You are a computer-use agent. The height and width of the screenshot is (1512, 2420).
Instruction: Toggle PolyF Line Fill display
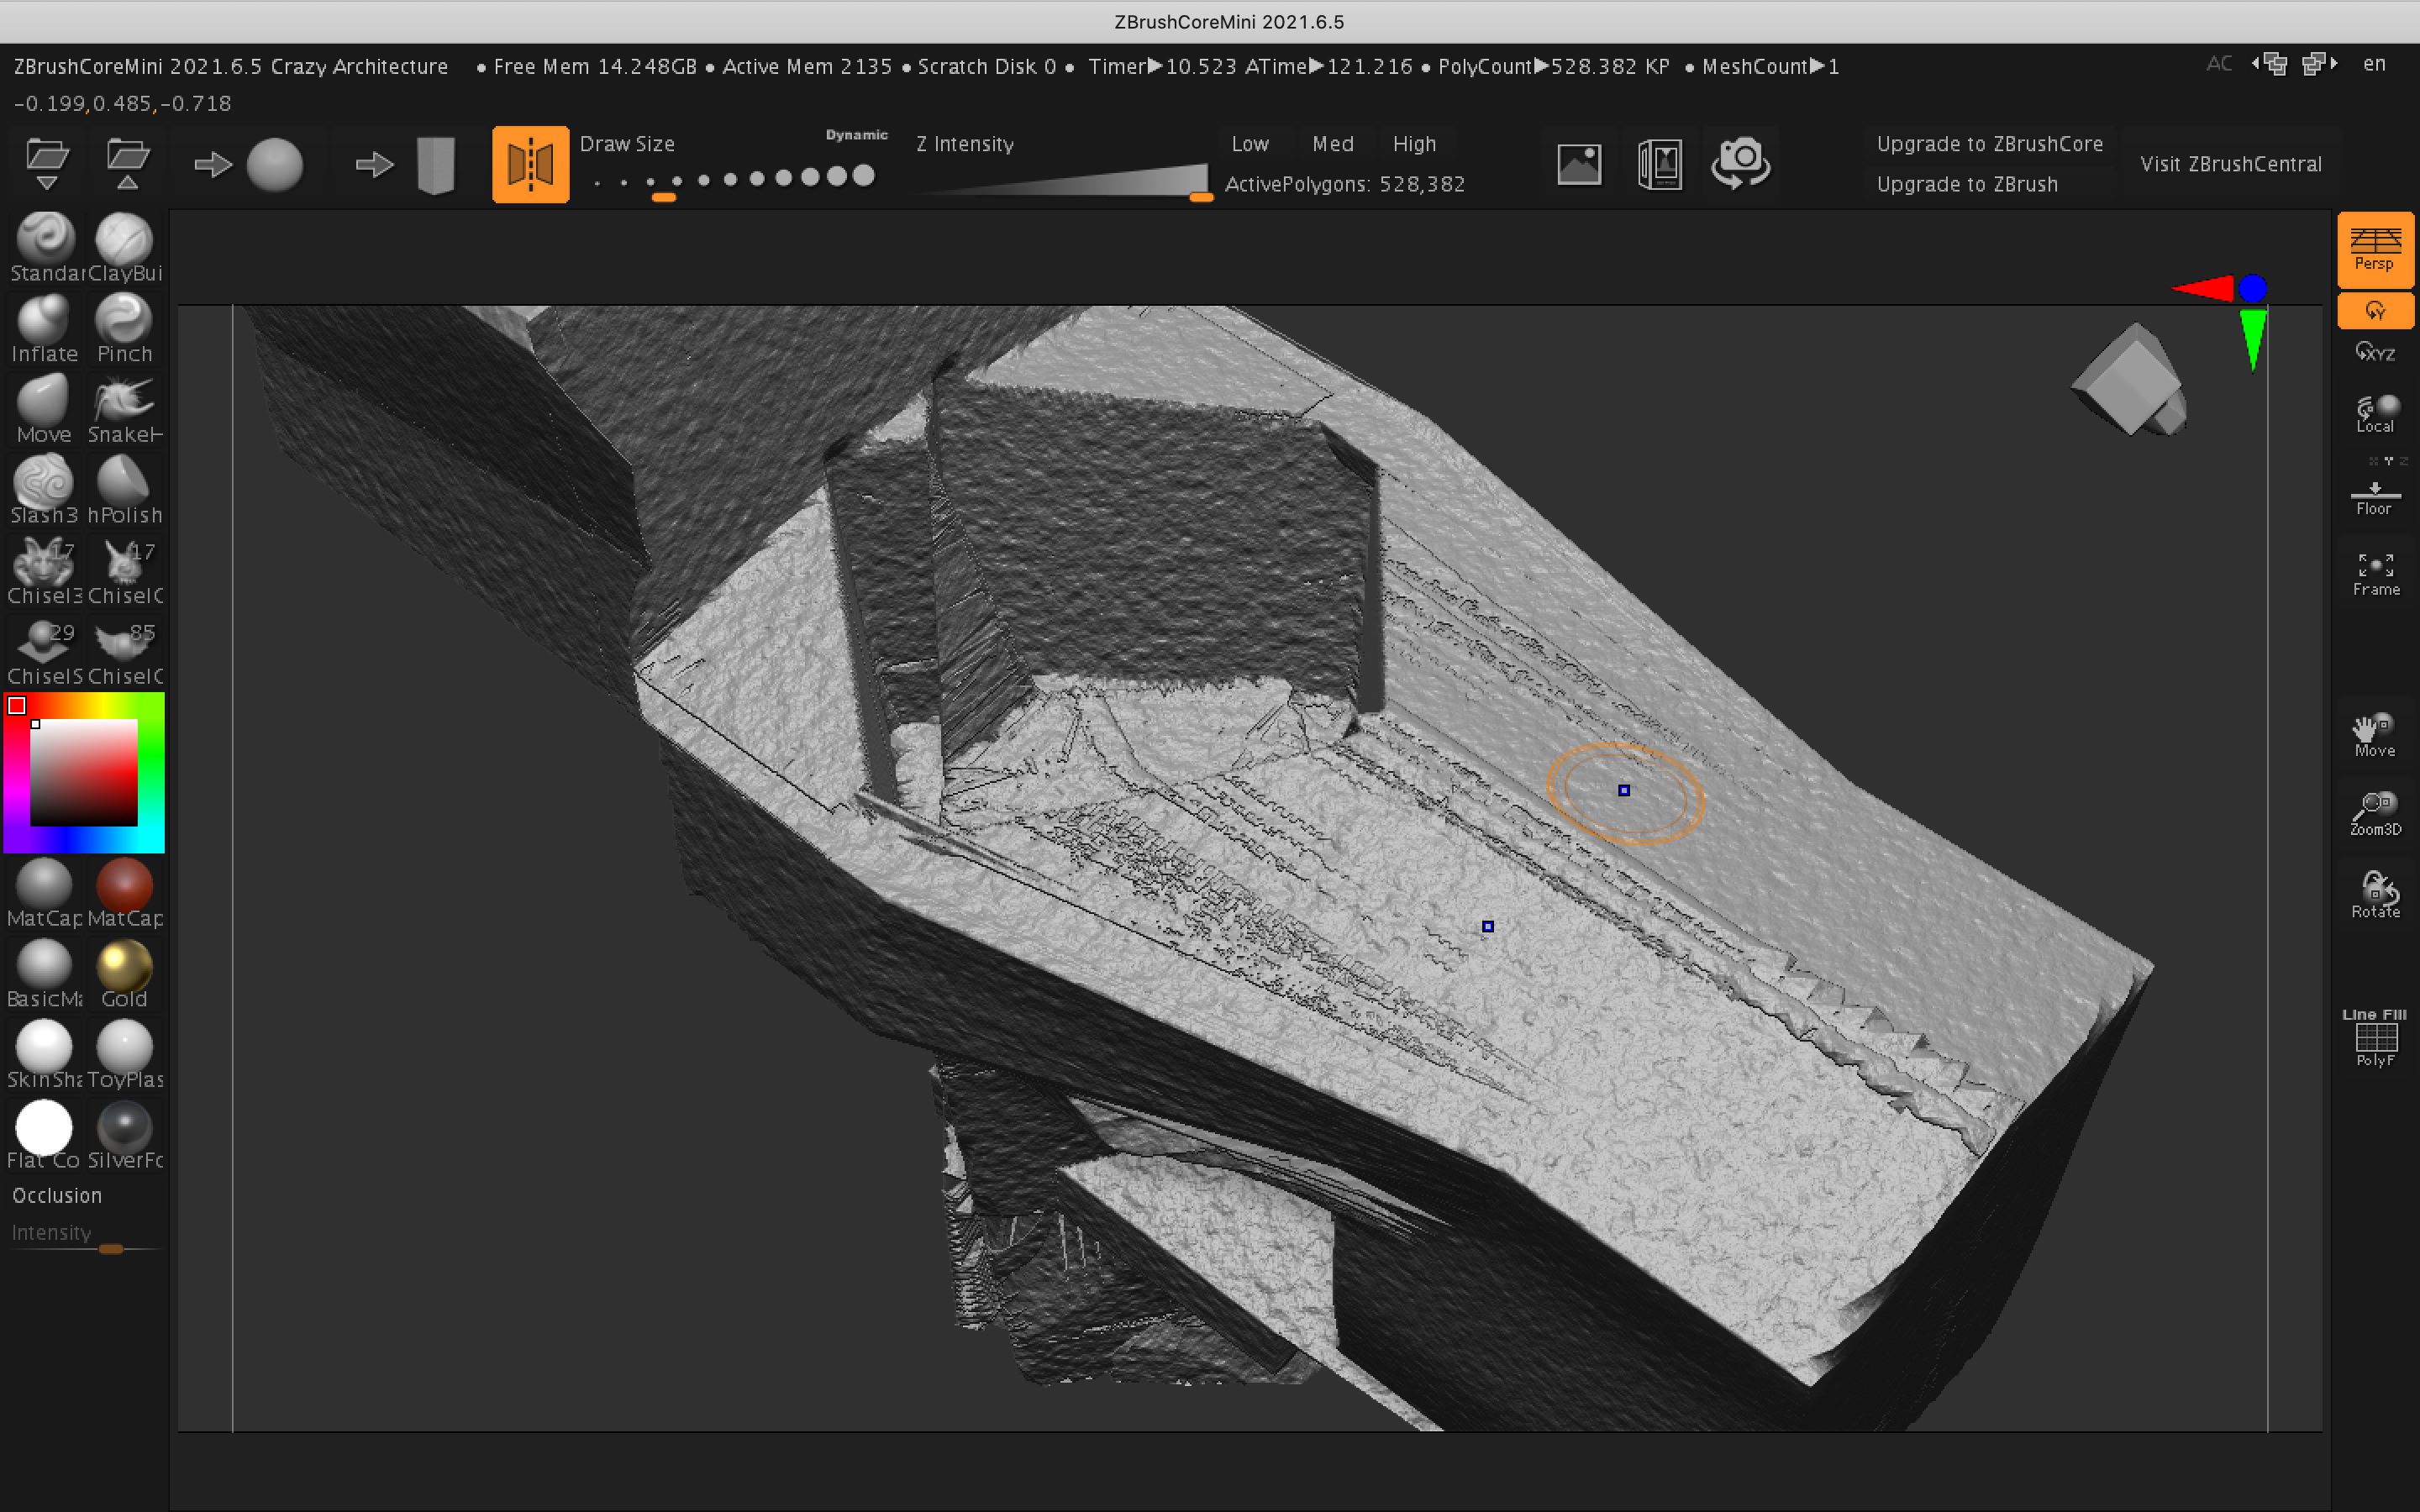click(2375, 1038)
